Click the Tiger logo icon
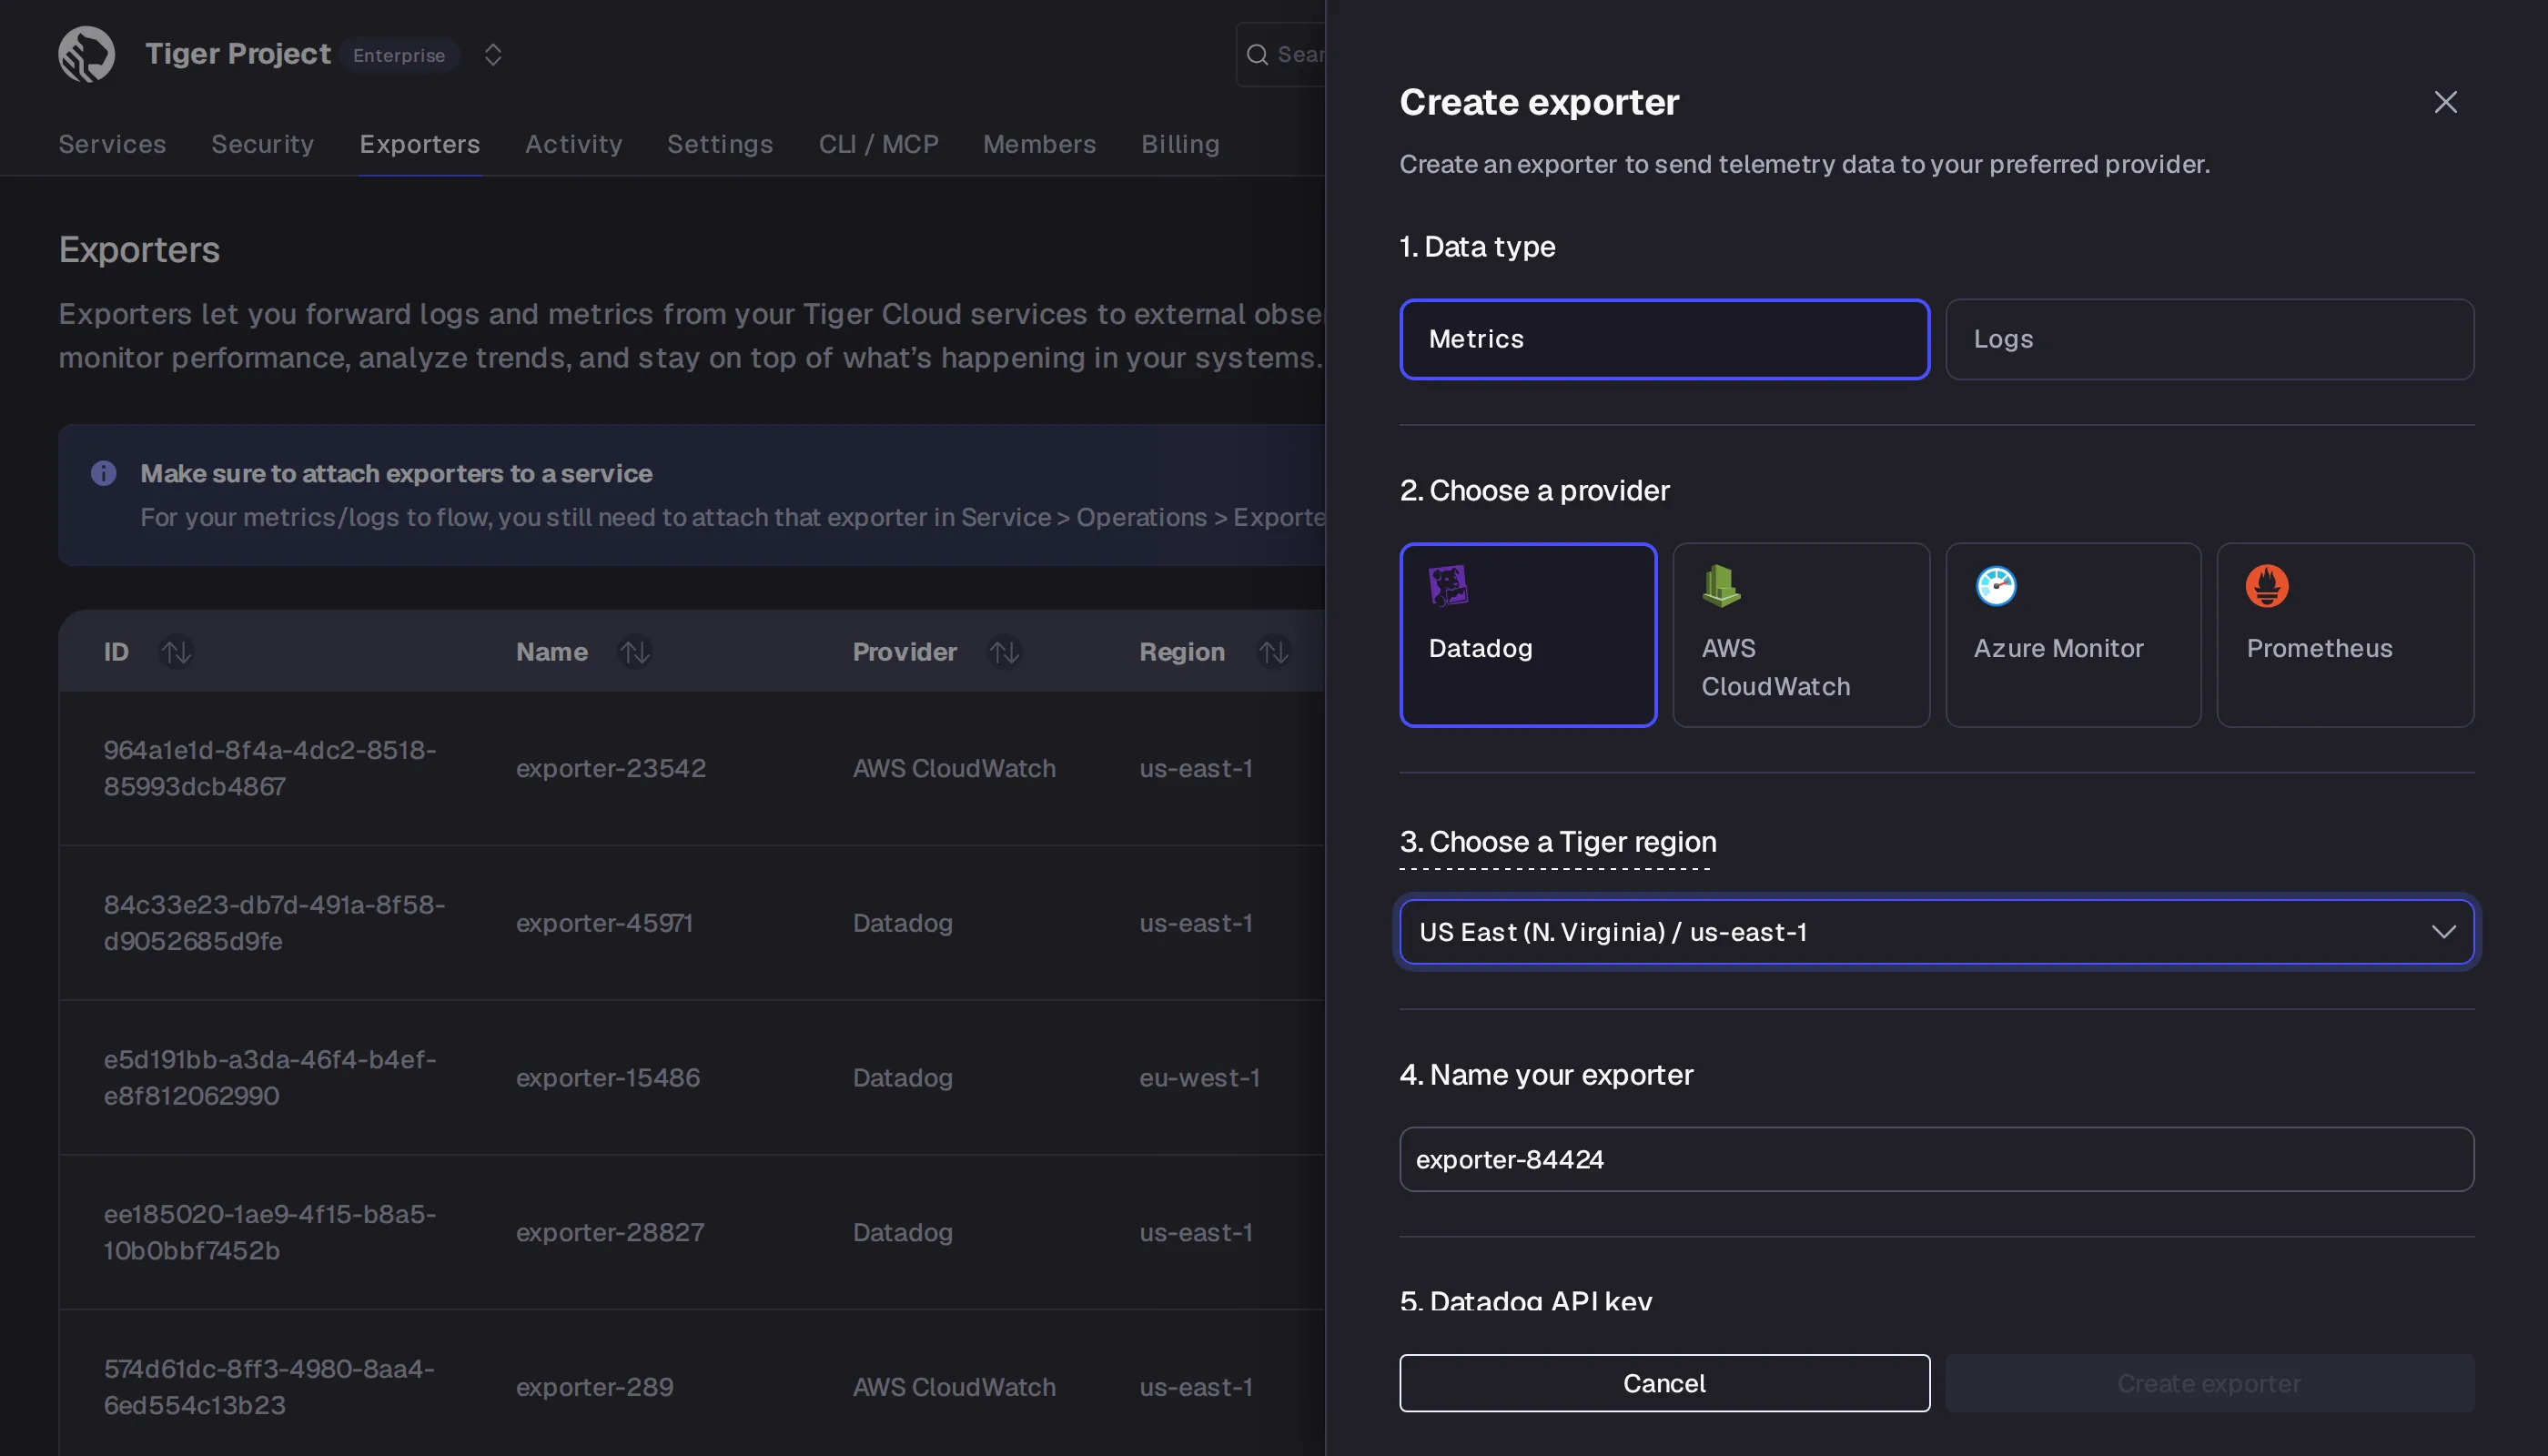 click(x=87, y=54)
